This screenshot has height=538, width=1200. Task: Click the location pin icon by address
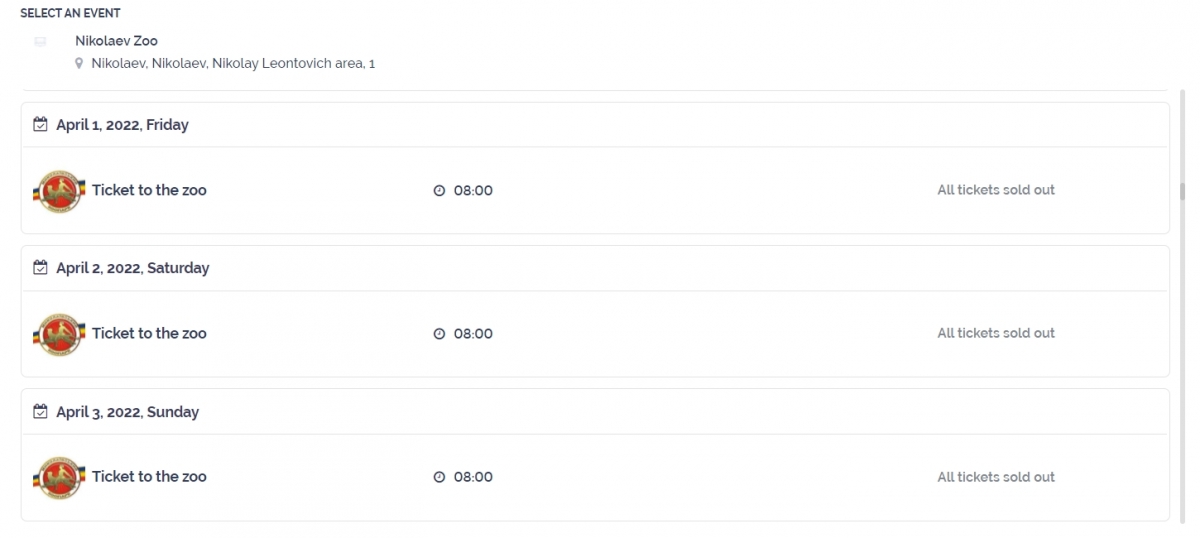point(79,64)
